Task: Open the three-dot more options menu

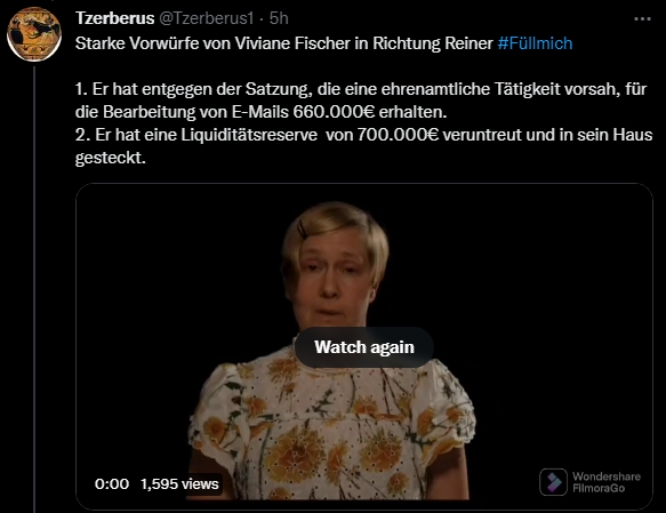Action: [x=642, y=19]
